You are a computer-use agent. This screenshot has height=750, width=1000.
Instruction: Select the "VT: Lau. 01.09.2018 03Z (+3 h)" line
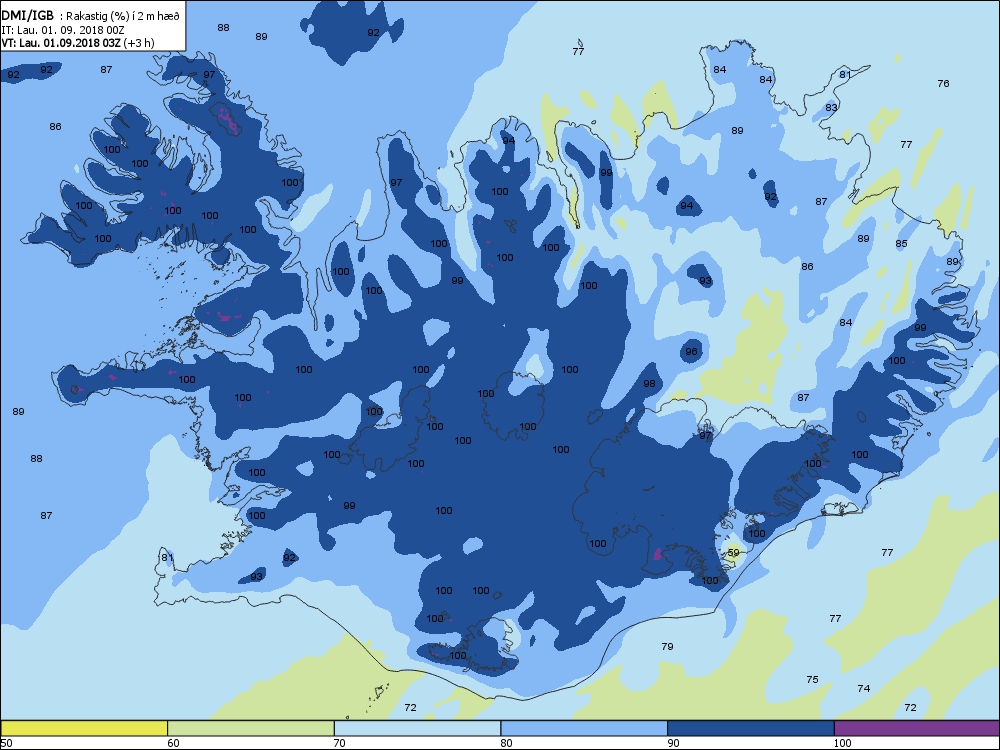[x=78, y=43]
